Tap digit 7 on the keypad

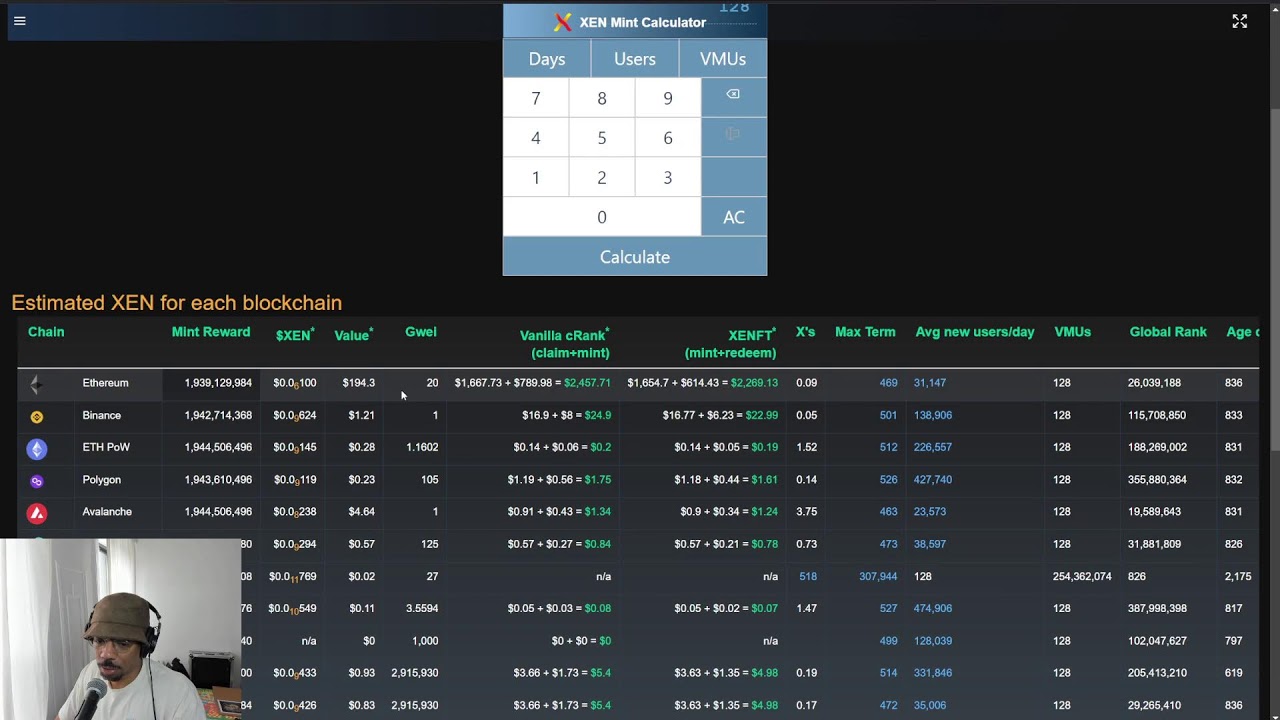(536, 98)
